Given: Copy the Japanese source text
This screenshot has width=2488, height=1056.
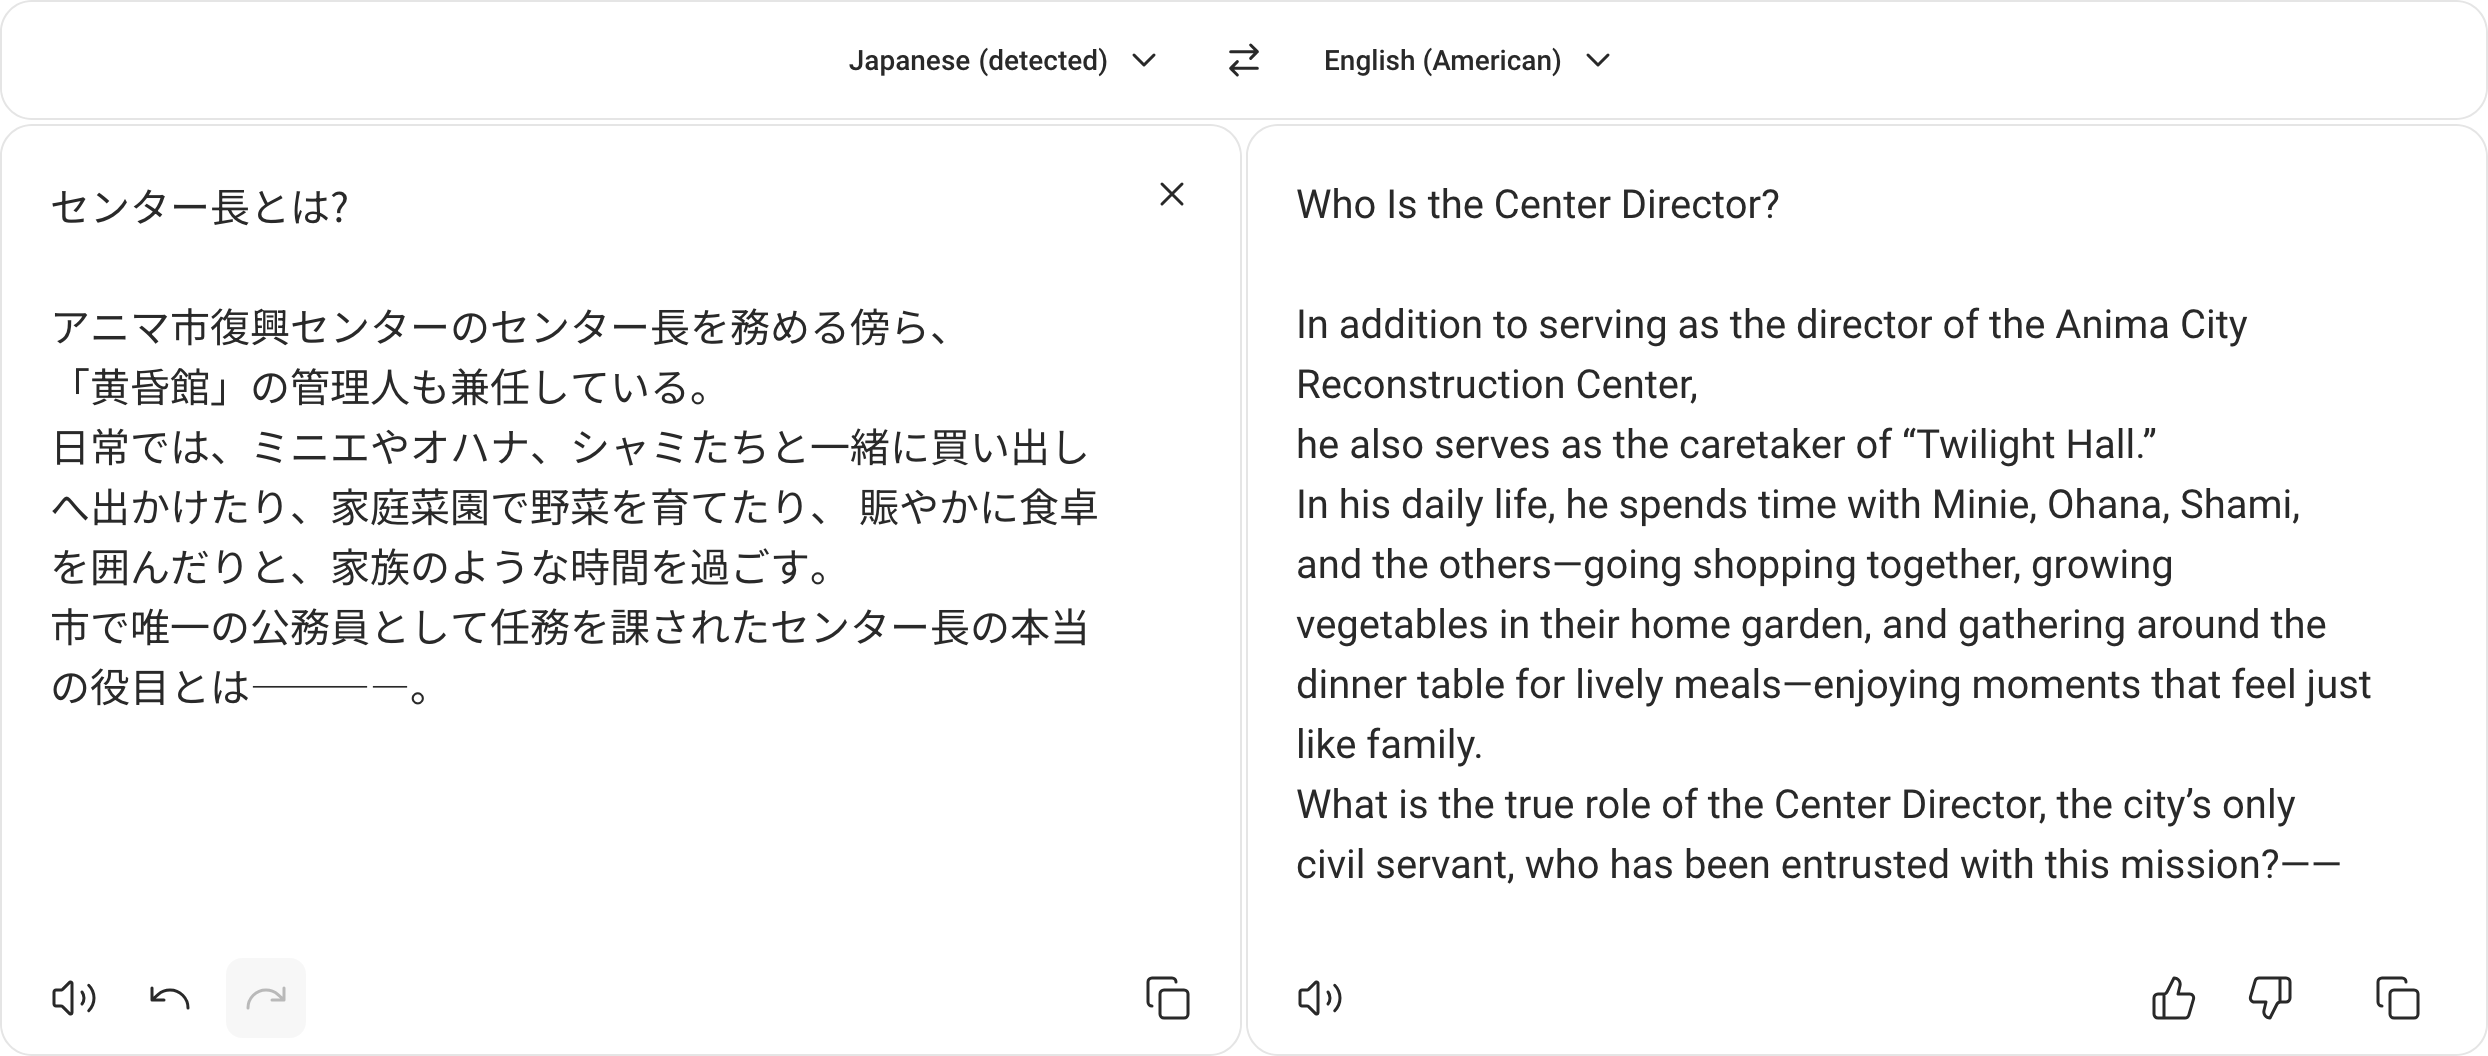Looking at the screenshot, I should pyautogui.click(x=1168, y=998).
